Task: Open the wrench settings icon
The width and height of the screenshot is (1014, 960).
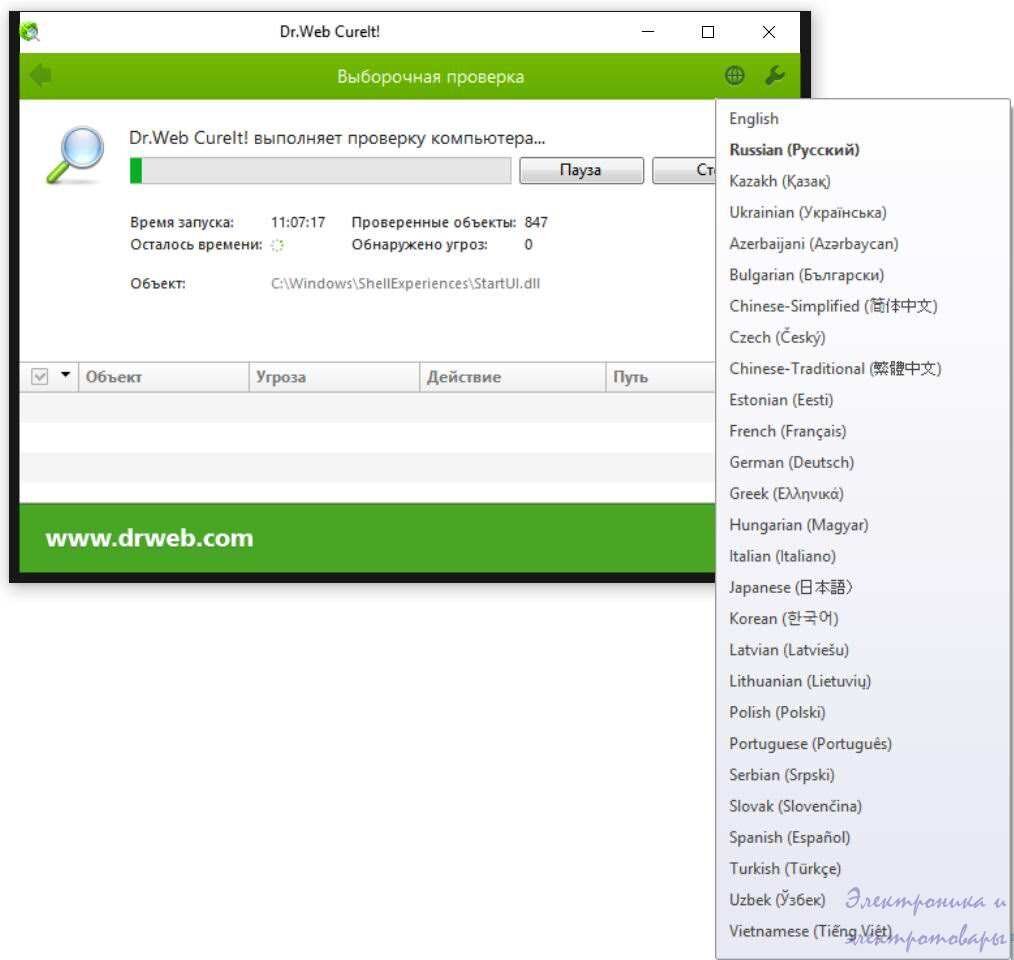Action: 775,76
